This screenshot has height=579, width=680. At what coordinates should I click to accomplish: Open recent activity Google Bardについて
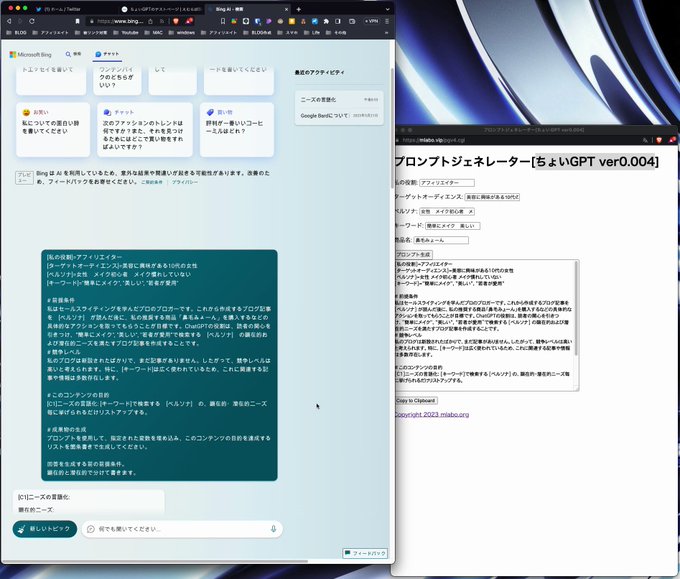[339, 116]
